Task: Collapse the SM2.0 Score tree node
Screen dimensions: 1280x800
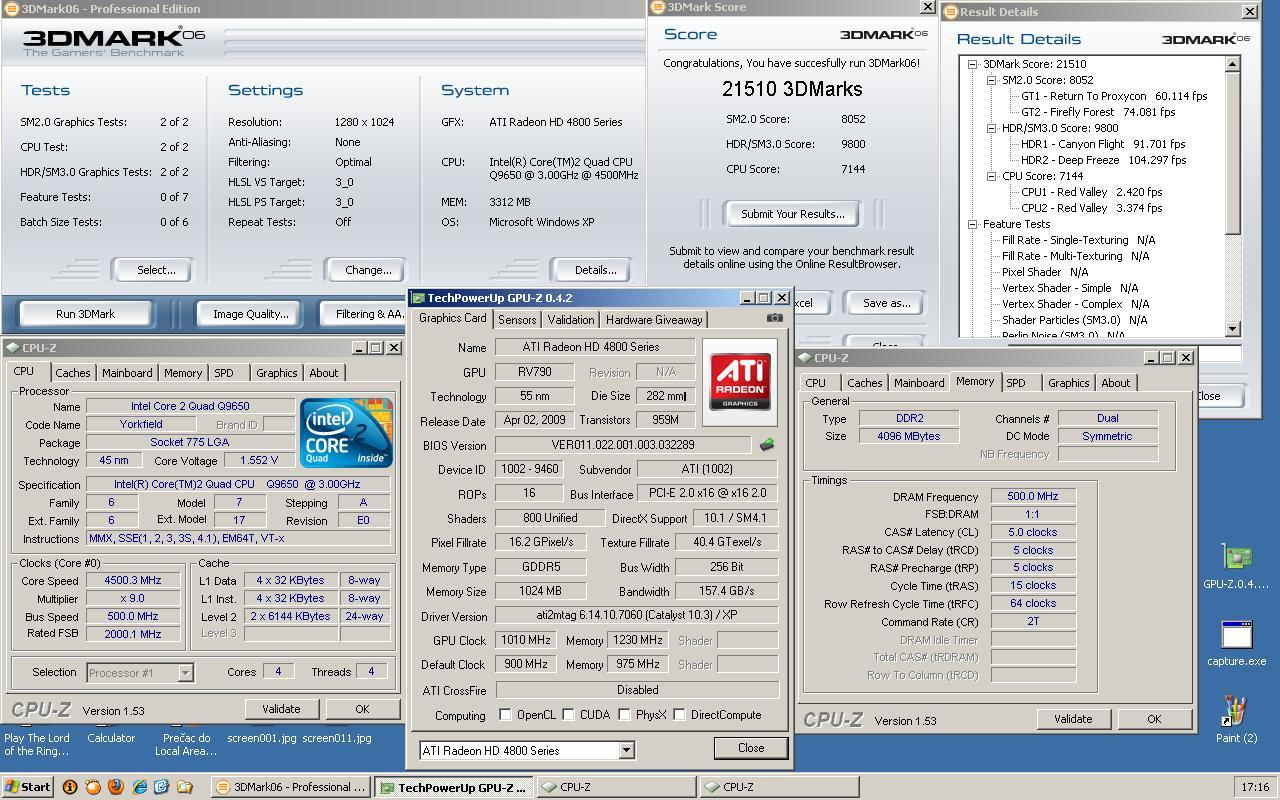Action: click(x=991, y=80)
